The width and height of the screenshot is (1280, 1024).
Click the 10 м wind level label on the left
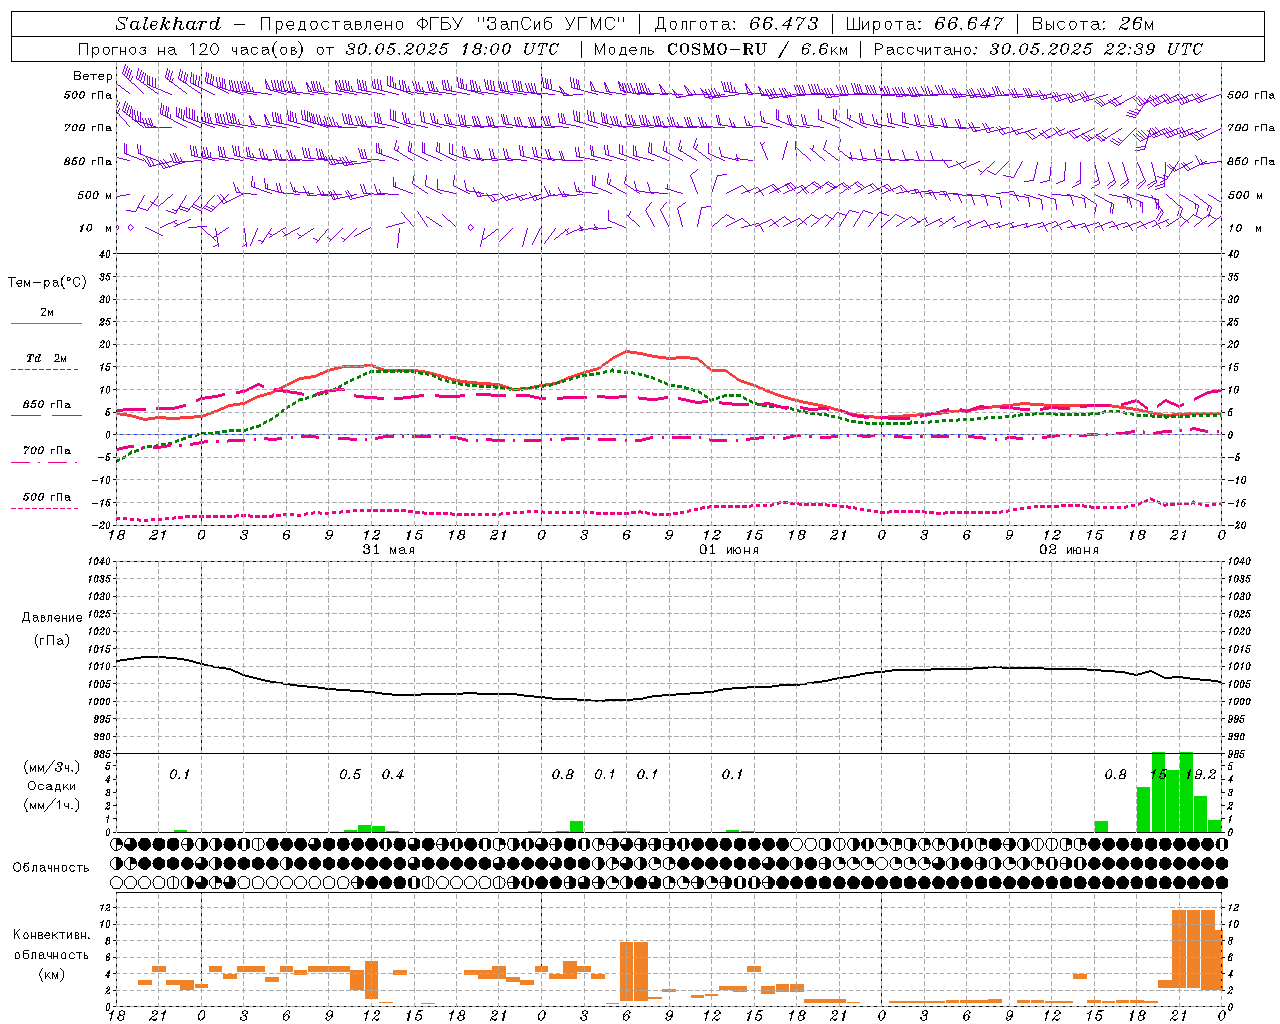pyautogui.click(x=95, y=228)
